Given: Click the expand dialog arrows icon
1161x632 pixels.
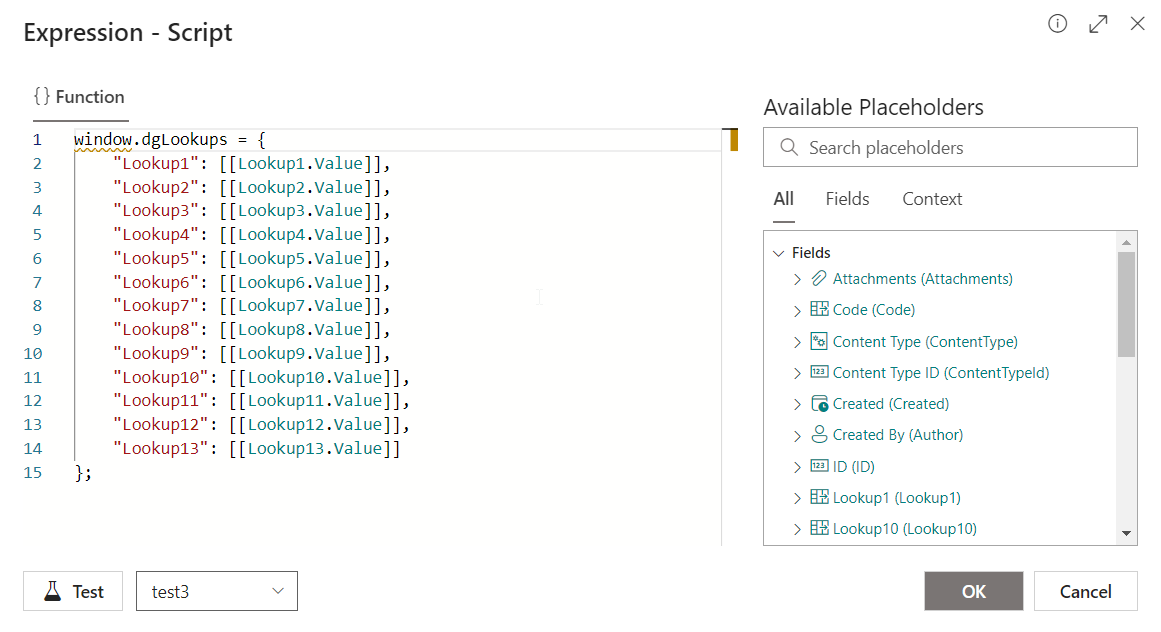Looking at the screenshot, I should (1098, 24).
